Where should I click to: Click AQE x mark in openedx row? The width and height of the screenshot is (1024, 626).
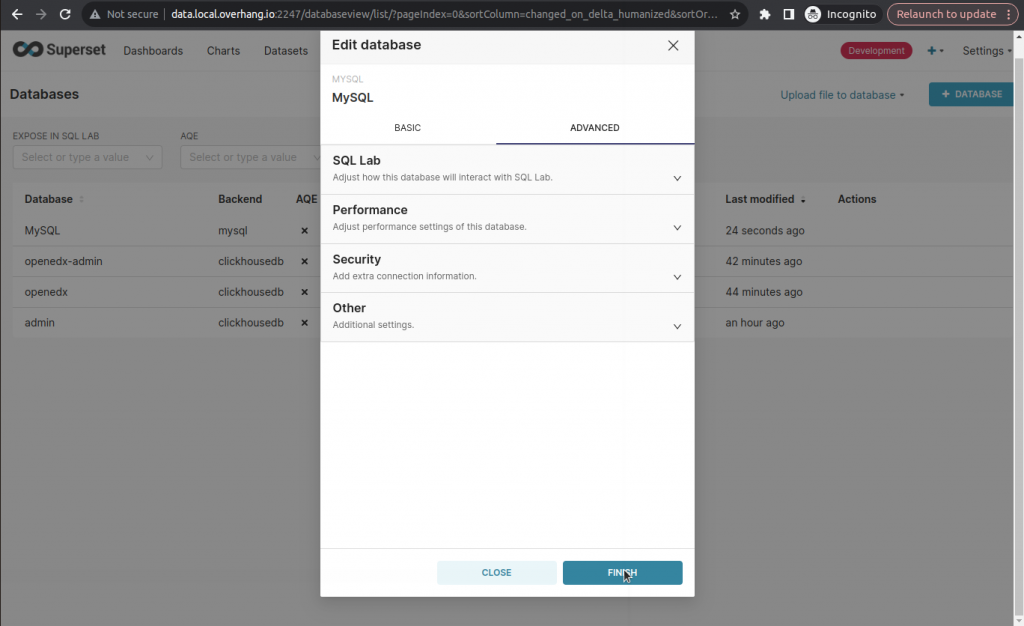pos(304,292)
